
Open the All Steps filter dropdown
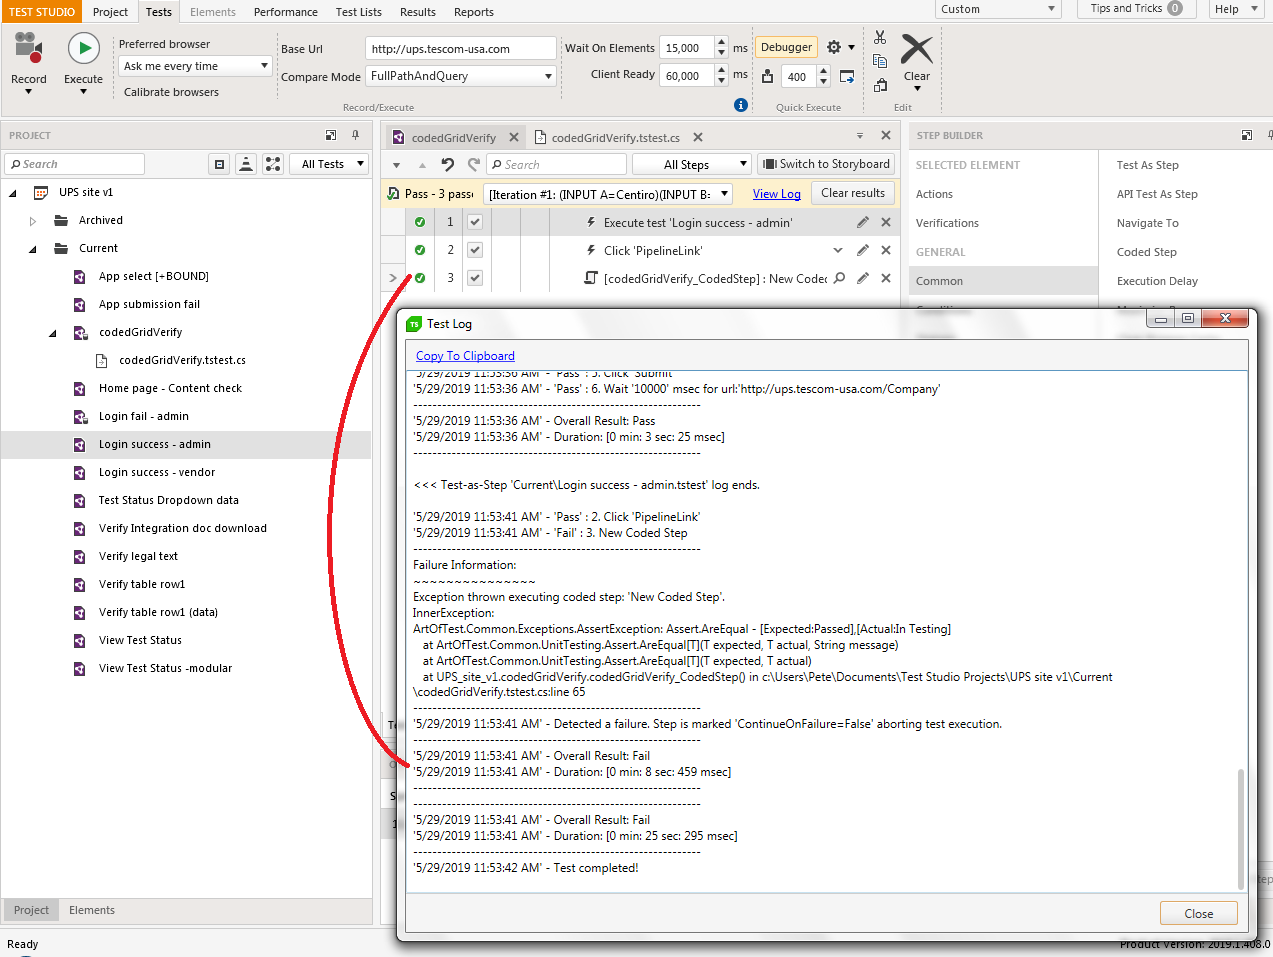[692, 165]
